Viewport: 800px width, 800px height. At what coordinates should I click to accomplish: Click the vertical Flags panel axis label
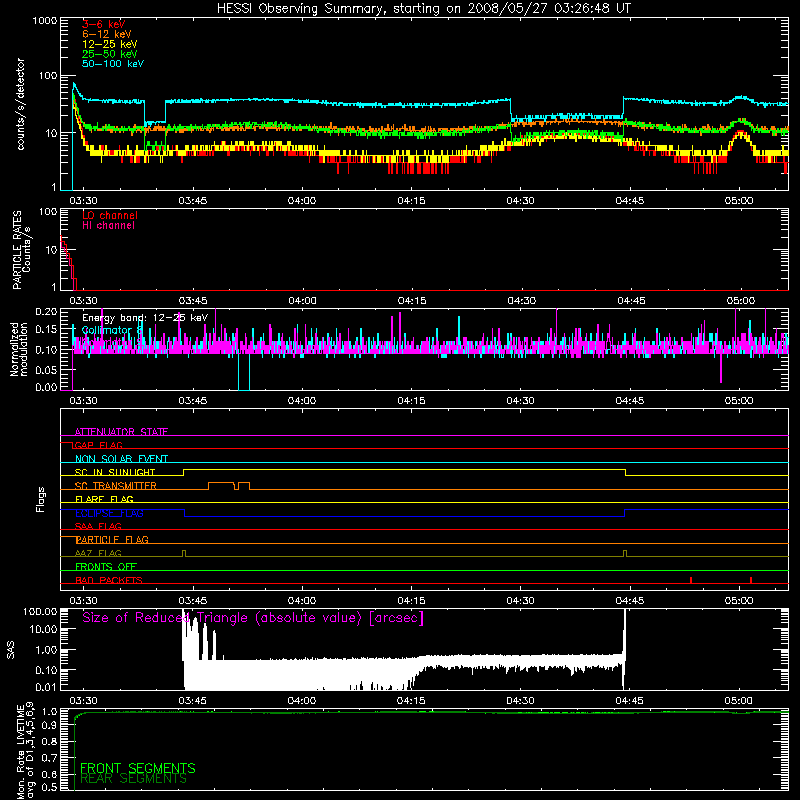tap(41, 499)
